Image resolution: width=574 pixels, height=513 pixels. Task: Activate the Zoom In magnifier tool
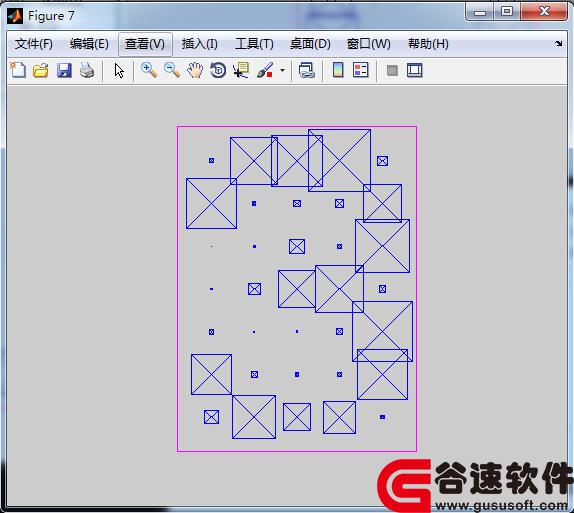[149, 70]
